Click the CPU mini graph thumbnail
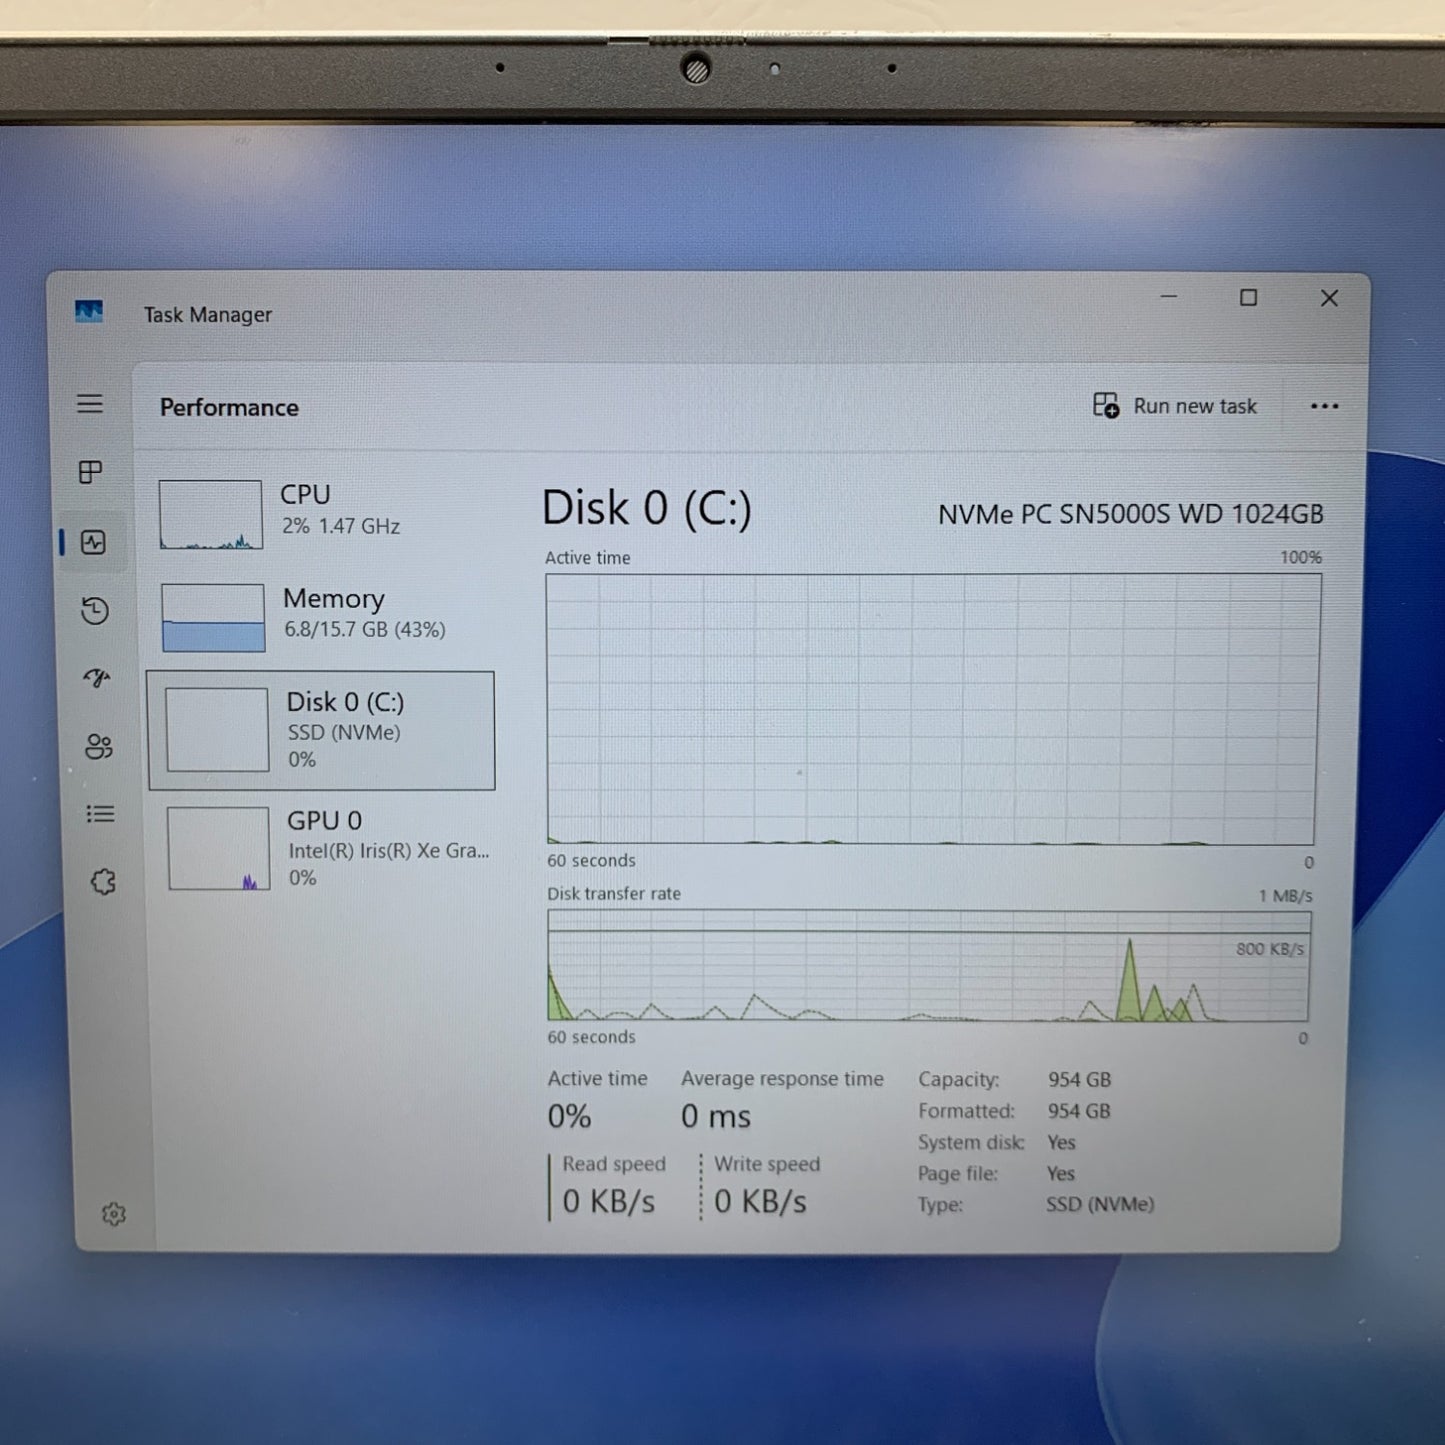This screenshot has width=1445, height=1445. pos(211,514)
